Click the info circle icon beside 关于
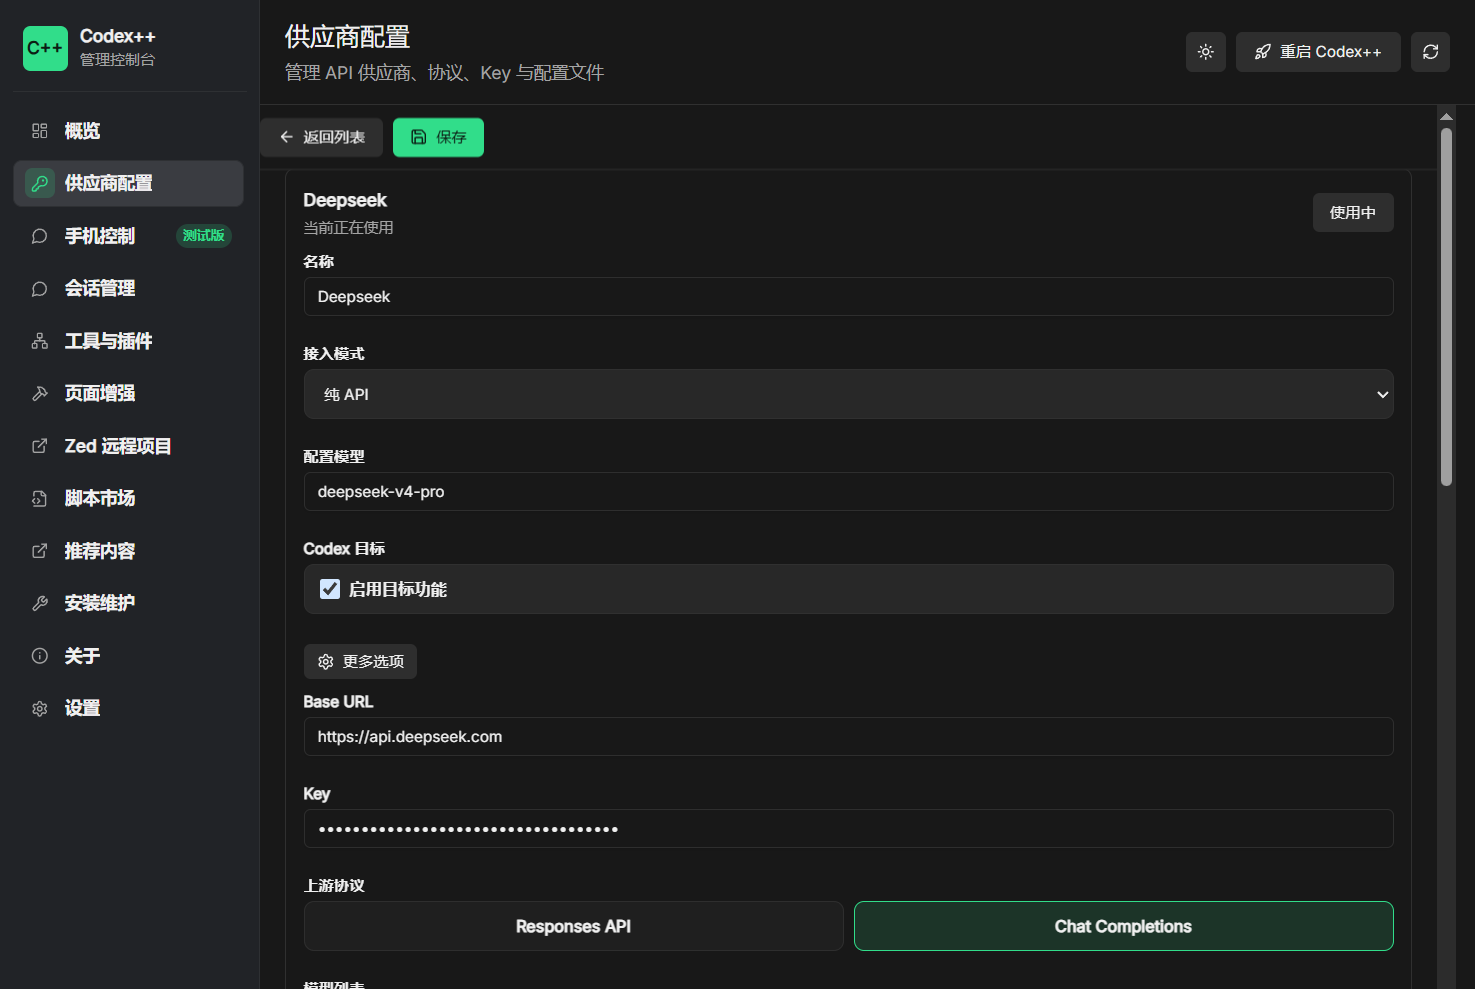1475x989 pixels. (40, 656)
